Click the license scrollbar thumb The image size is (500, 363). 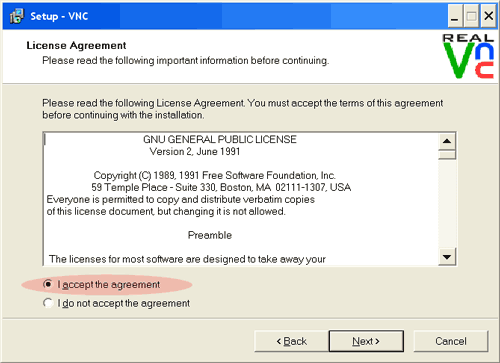coord(447,155)
